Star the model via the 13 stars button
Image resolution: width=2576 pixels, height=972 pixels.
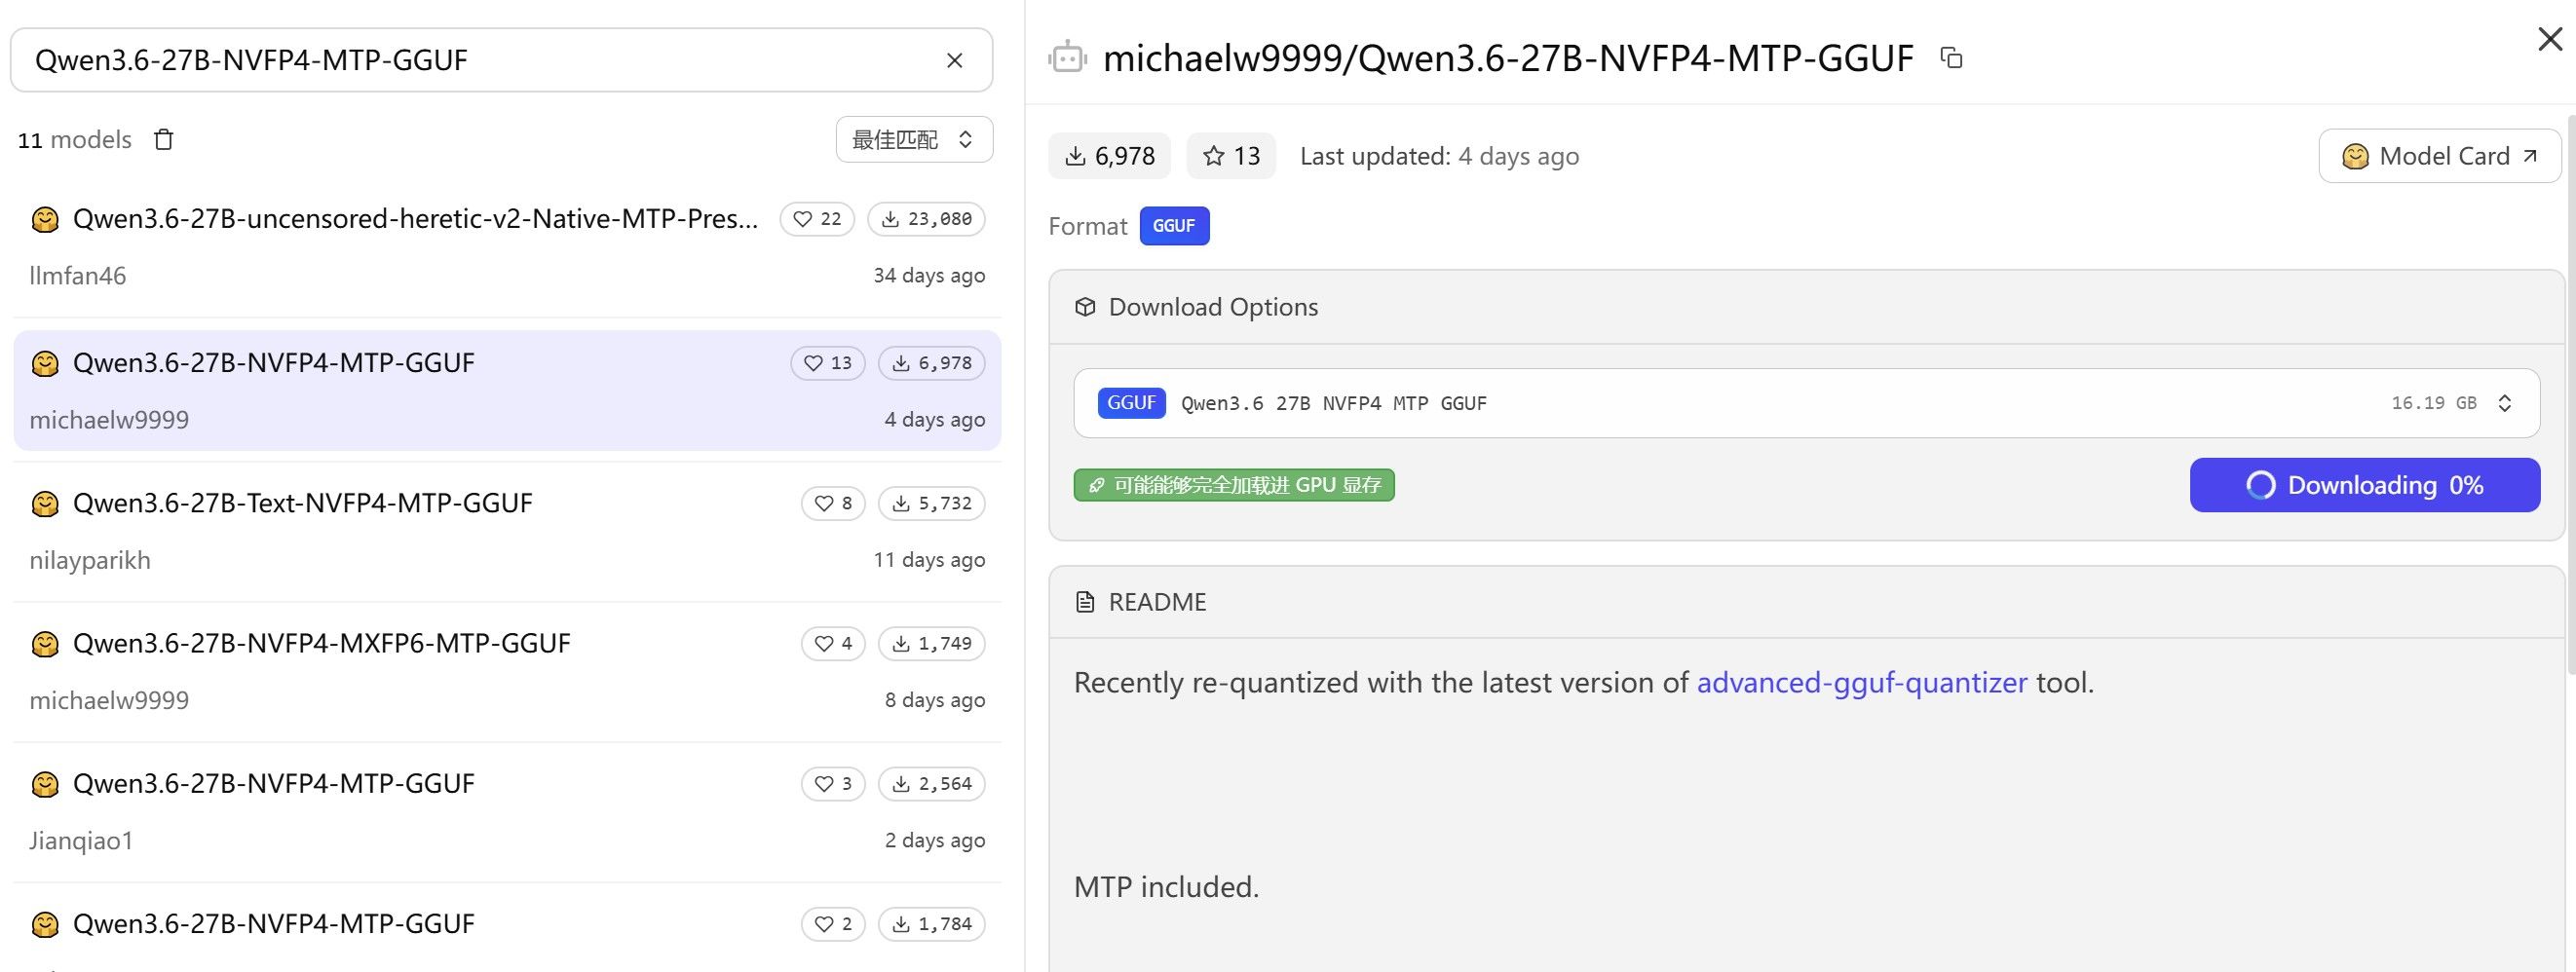(1231, 156)
